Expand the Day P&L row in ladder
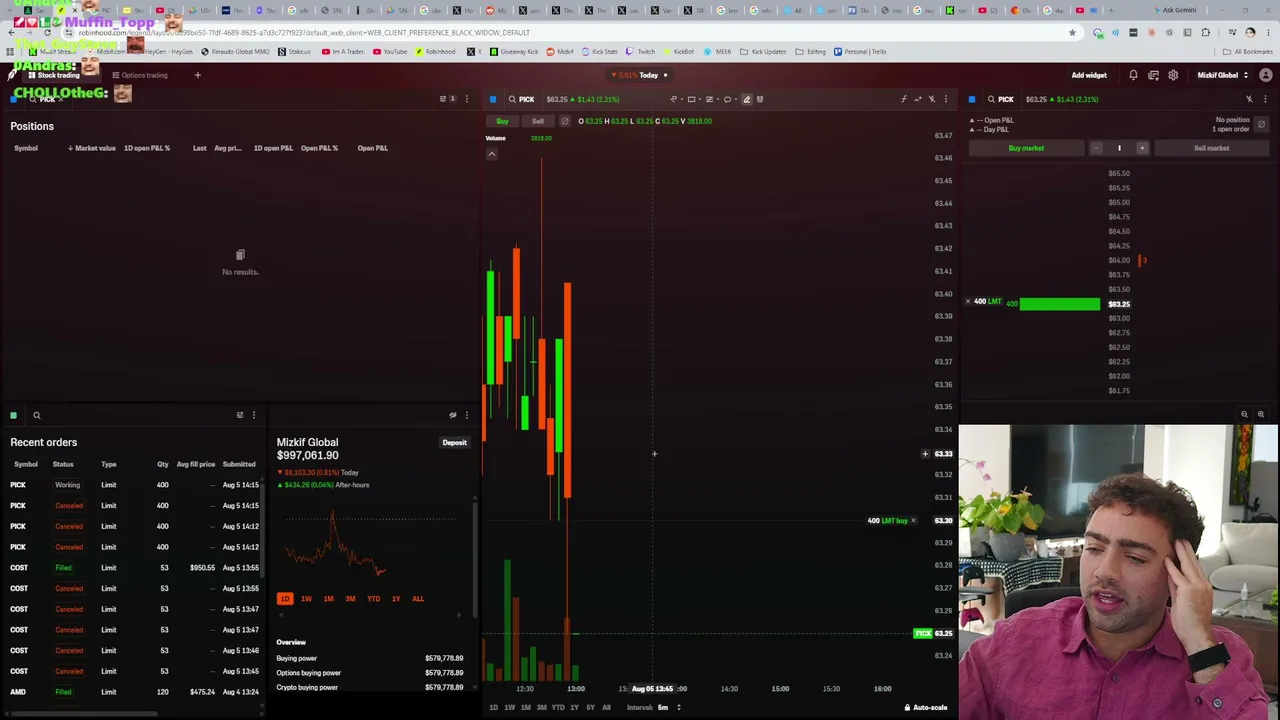The height and width of the screenshot is (720, 1280). coord(989,129)
